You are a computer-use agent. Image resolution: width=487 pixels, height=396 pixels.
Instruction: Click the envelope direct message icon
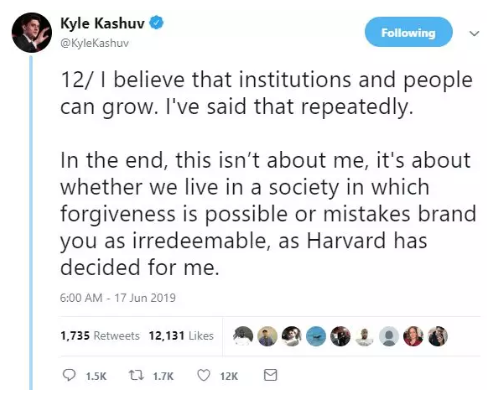click(x=270, y=375)
